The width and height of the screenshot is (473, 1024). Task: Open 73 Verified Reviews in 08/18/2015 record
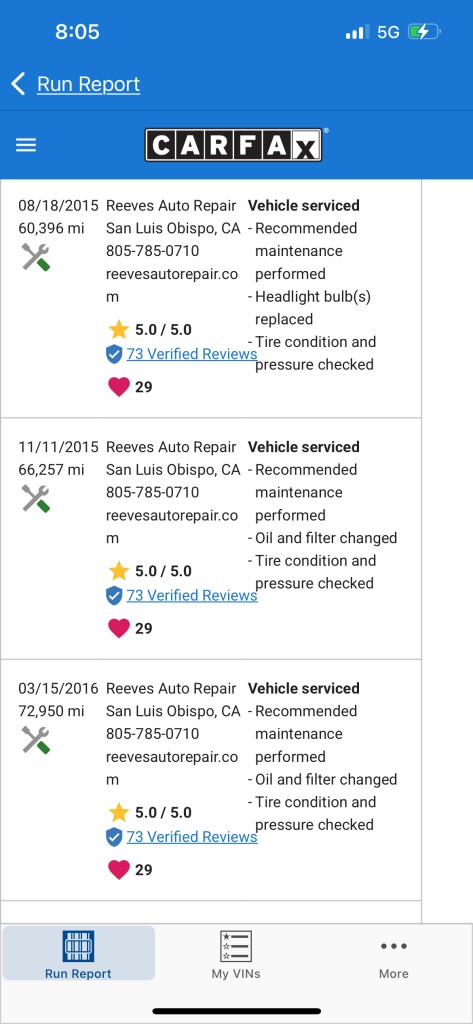click(x=191, y=354)
